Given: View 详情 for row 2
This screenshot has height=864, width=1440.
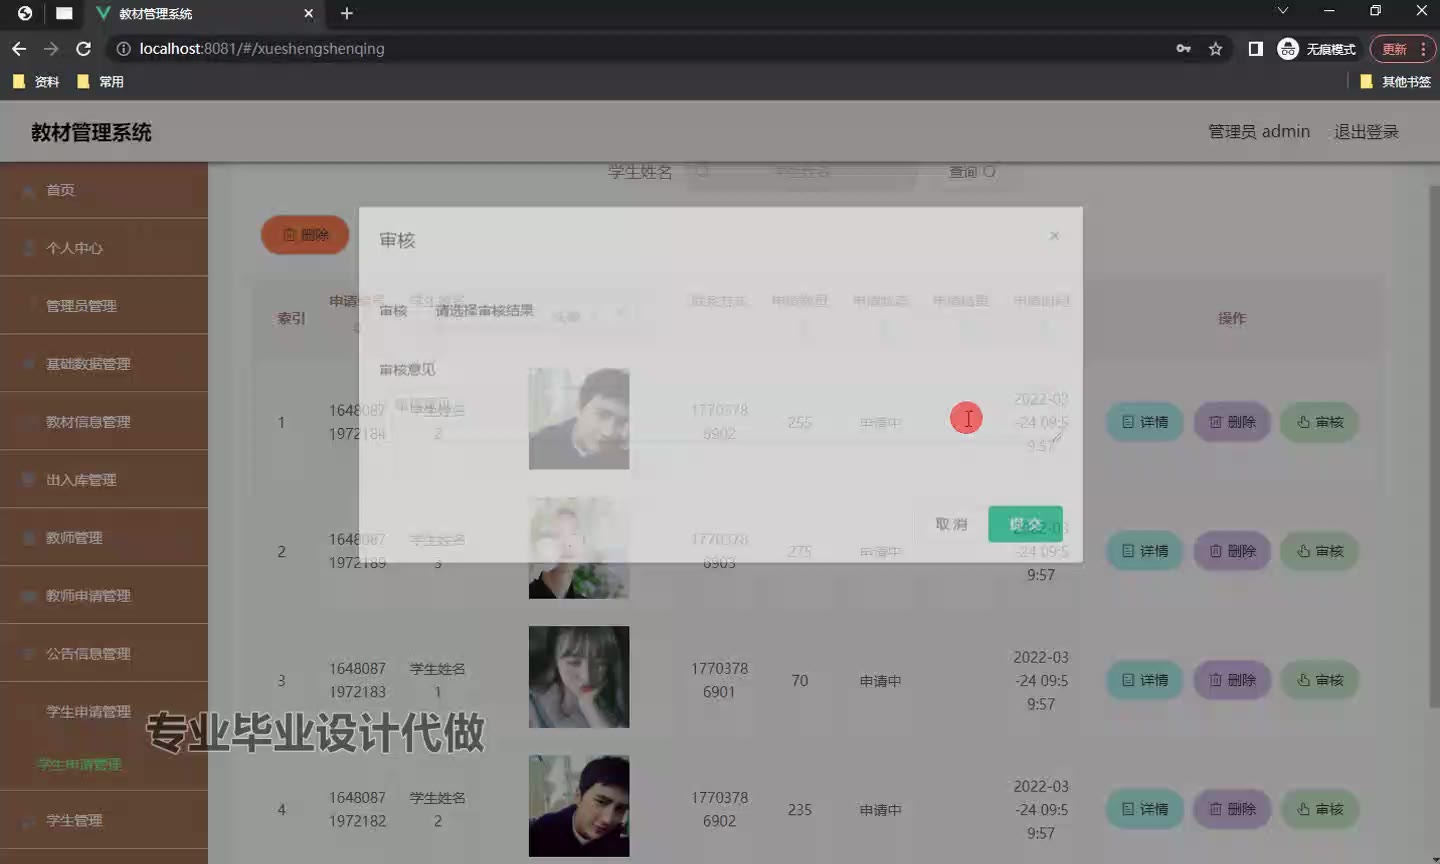Looking at the screenshot, I should [1144, 551].
